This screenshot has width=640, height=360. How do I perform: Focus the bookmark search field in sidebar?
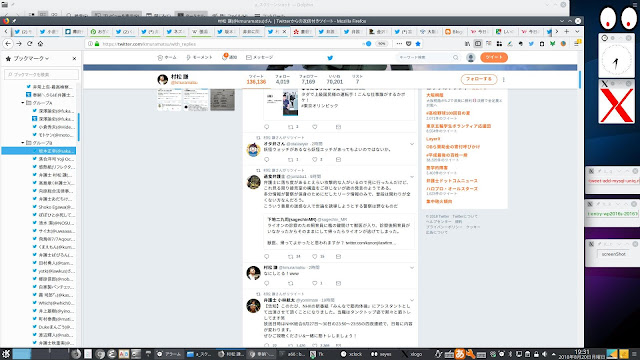click(x=42, y=74)
